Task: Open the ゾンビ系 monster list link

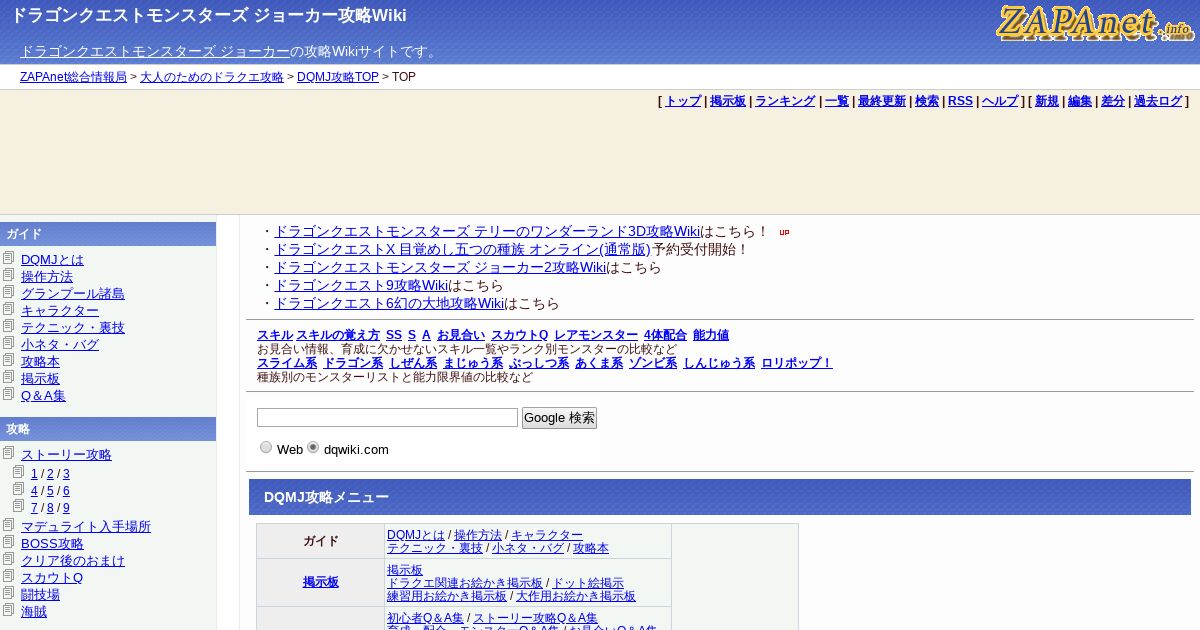Action: [x=653, y=363]
